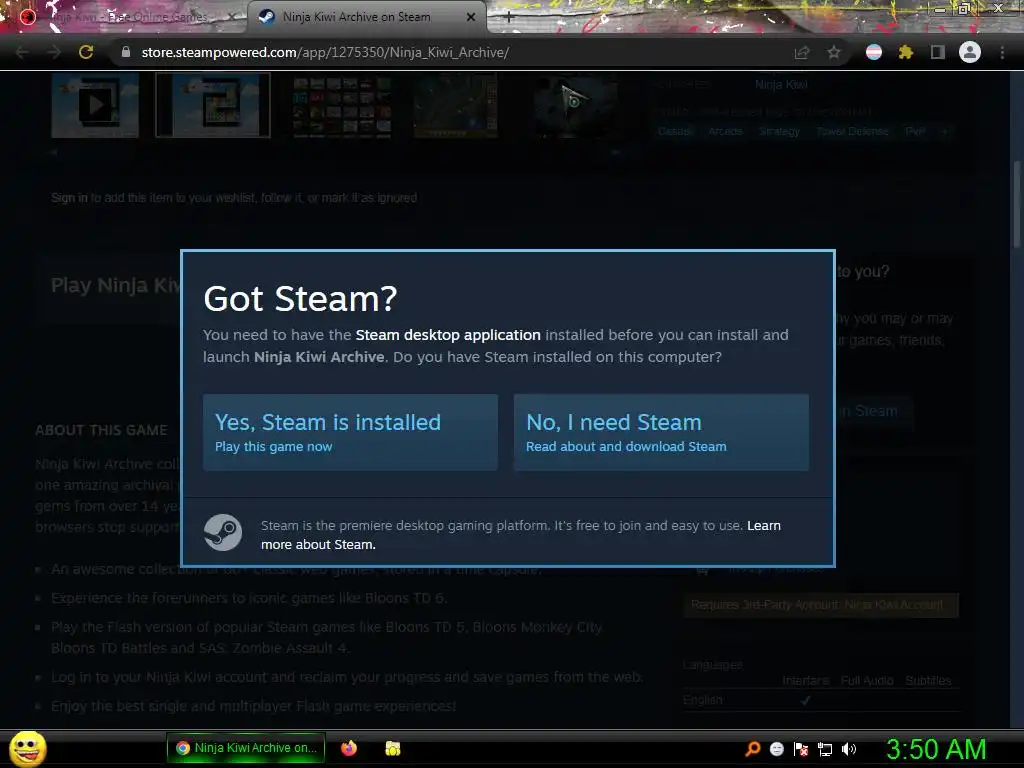
Task: Bookmark this page with the star icon
Action: coord(833,52)
